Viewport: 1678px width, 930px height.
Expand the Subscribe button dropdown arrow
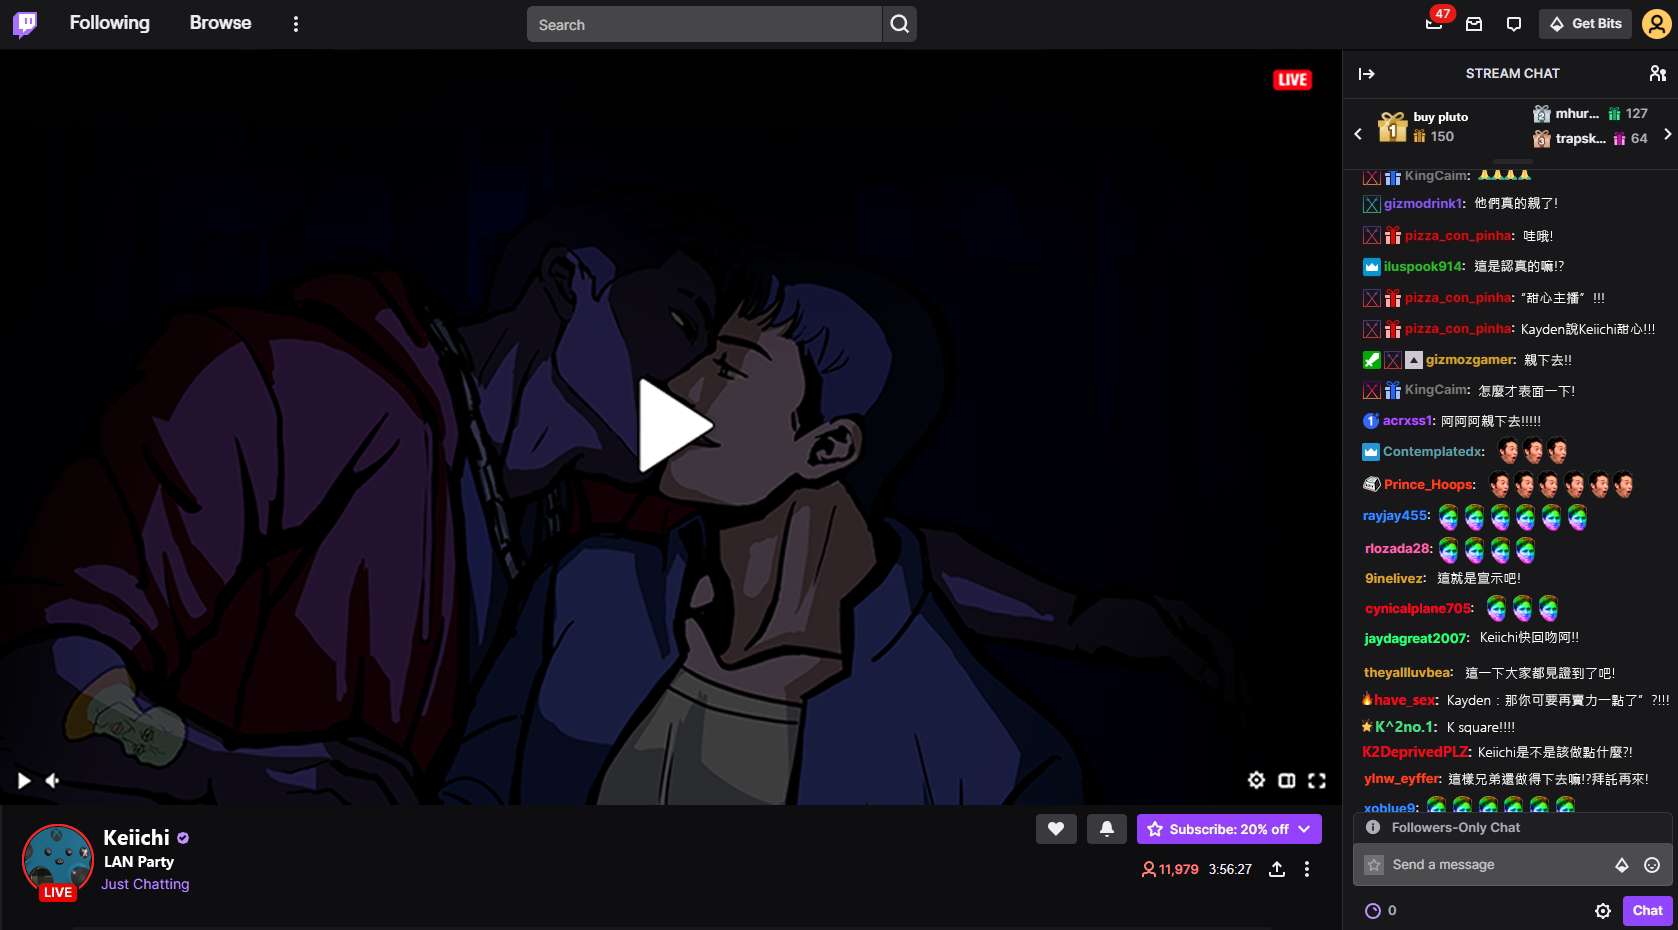(1305, 829)
